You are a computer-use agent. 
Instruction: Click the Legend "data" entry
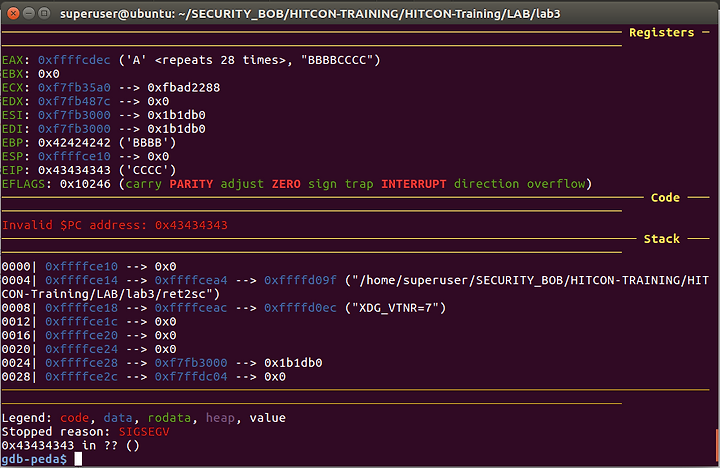point(118,418)
